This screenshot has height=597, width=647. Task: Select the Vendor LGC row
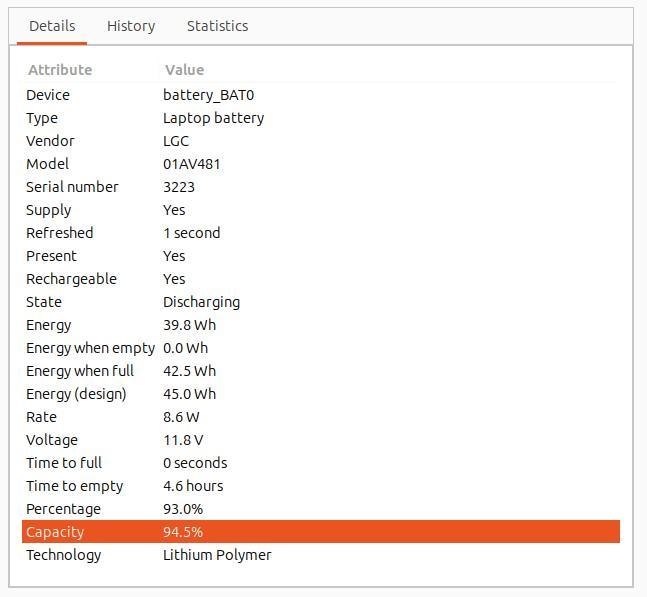pos(321,141)
